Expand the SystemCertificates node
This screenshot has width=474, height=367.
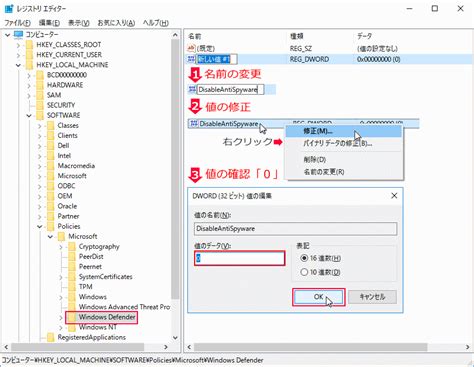(x=61, y=277)
